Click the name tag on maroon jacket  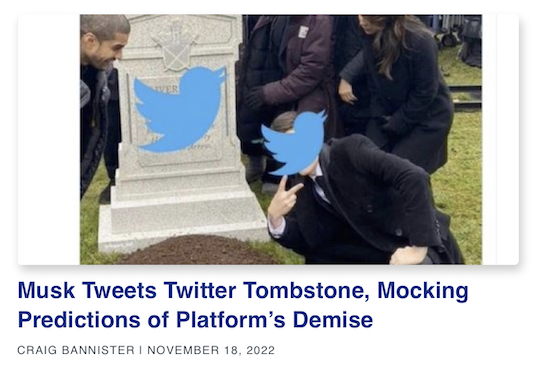(303, 31)
